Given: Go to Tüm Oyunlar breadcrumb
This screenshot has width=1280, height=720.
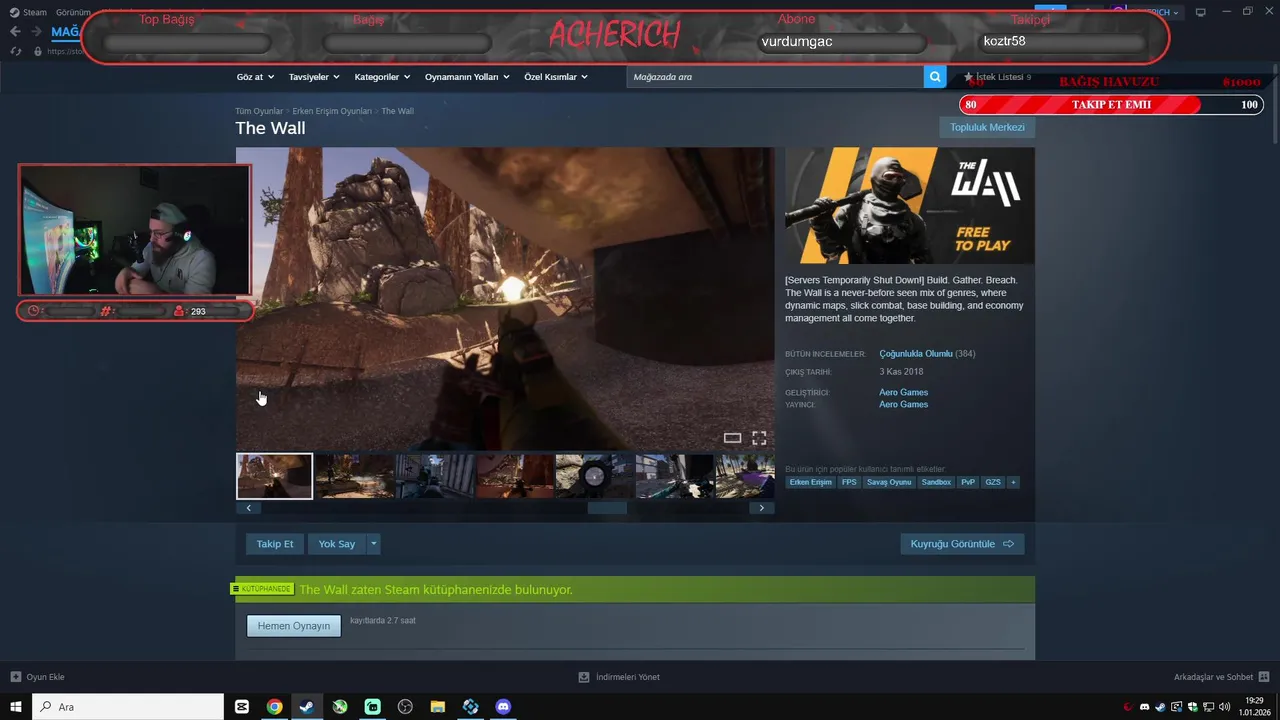Looking at the screenshot, I should (x=259, y=111).
